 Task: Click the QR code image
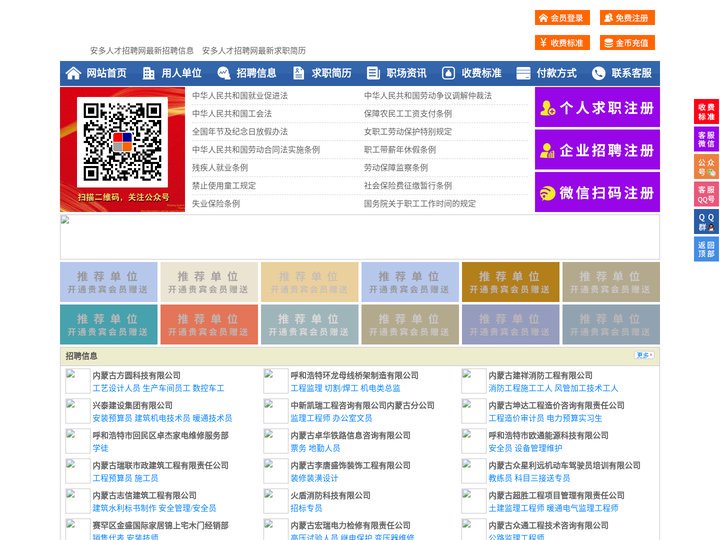pyautogui.click(x=122, y=142)
